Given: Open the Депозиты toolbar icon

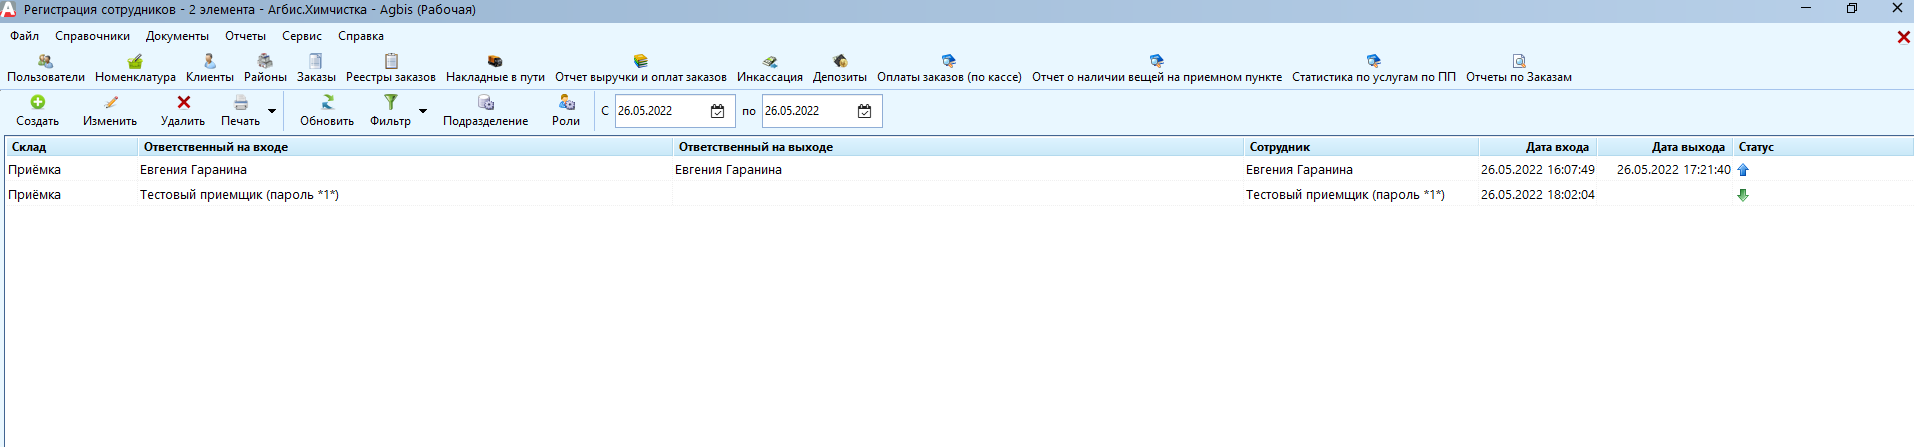Looking at the screenshot, I should click(x=840, y=68).
